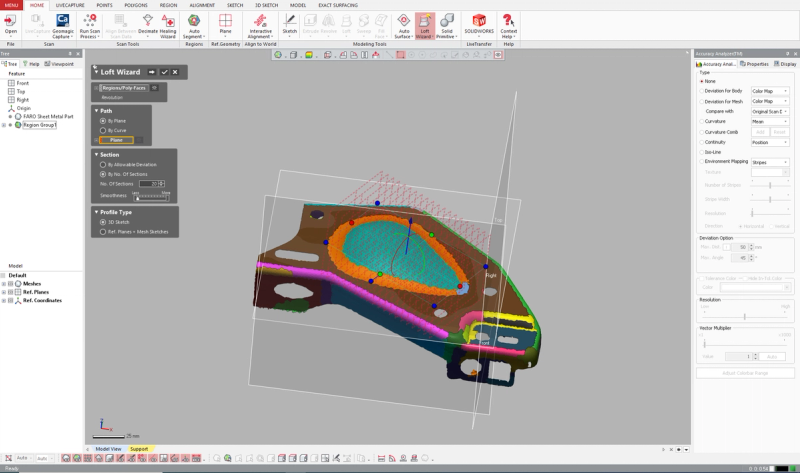Click the Vector Multiplier slider
800x473 pixels.
745,343
